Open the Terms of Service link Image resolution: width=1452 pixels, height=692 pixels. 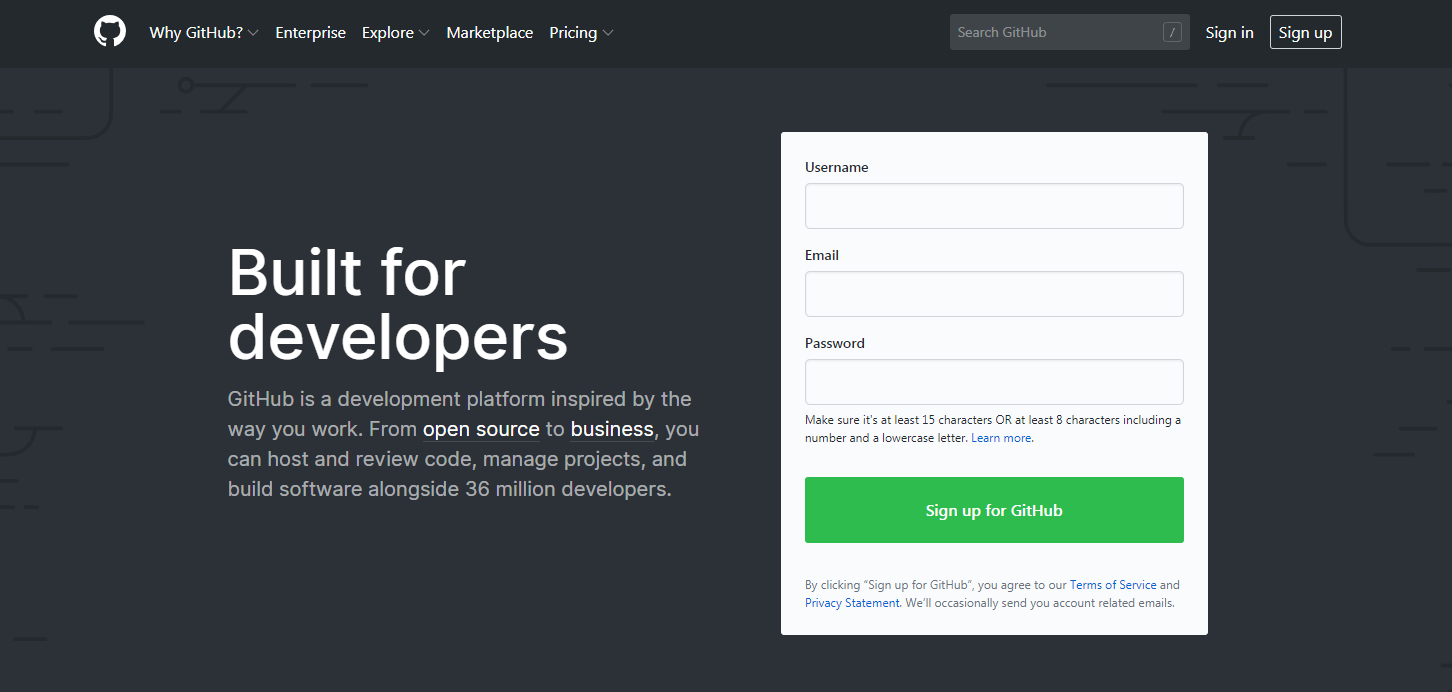click(x=1113, y=585)
